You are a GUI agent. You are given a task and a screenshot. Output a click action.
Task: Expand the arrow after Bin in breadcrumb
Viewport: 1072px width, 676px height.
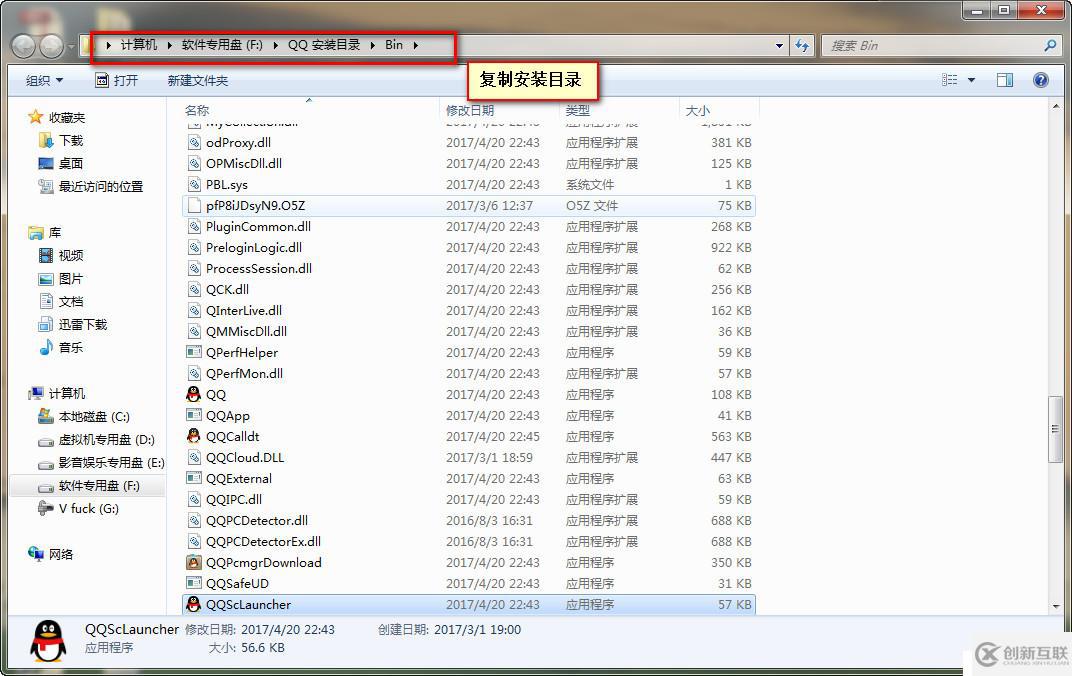pyautogui.click(x=415, y=45)
